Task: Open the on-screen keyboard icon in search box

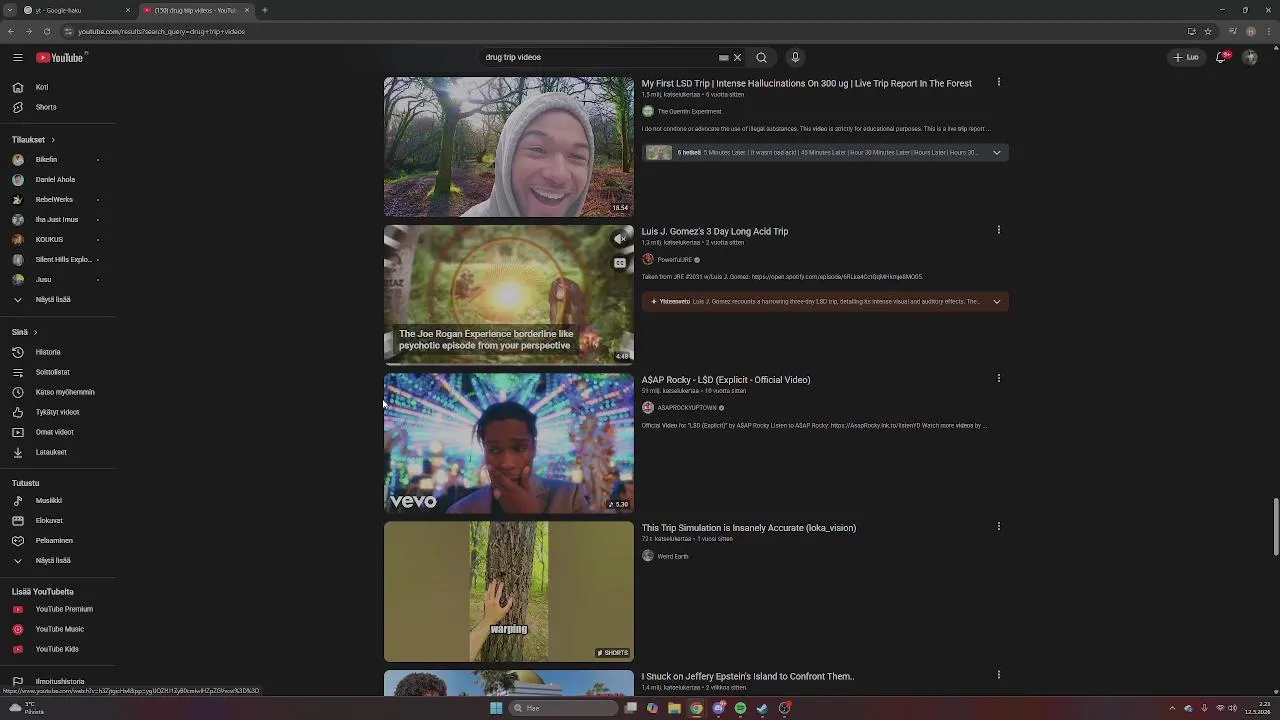Action: point(724,58)
